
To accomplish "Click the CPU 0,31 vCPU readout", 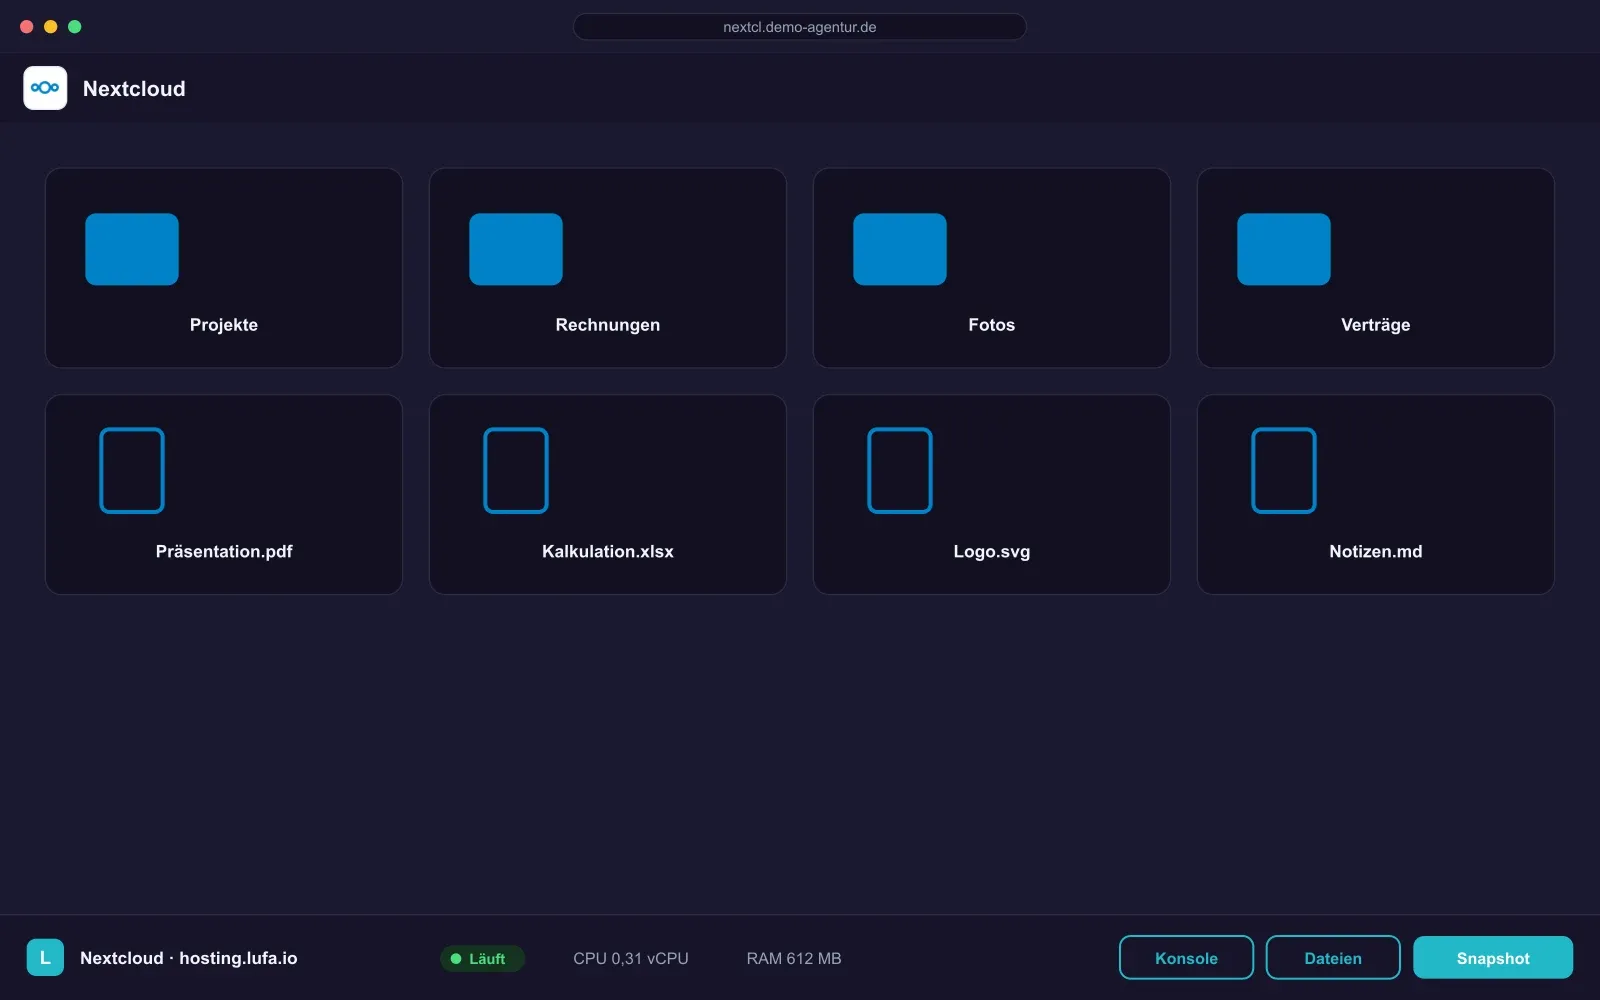I will pyautogui.click(x=631, y=958).
